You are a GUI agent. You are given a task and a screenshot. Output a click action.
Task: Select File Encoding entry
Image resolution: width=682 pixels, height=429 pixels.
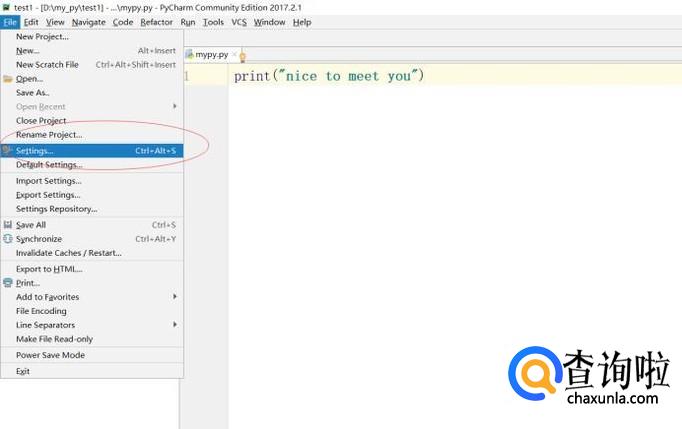pos(92,311)
